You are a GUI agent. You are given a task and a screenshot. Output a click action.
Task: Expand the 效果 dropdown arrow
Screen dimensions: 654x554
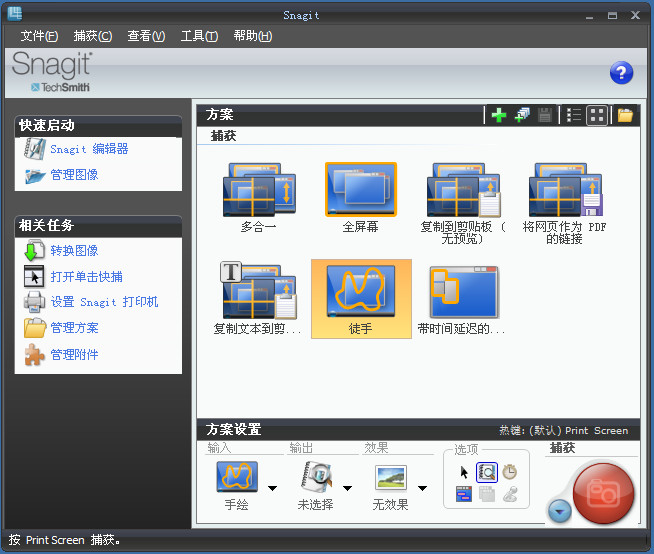click(423, 488)
